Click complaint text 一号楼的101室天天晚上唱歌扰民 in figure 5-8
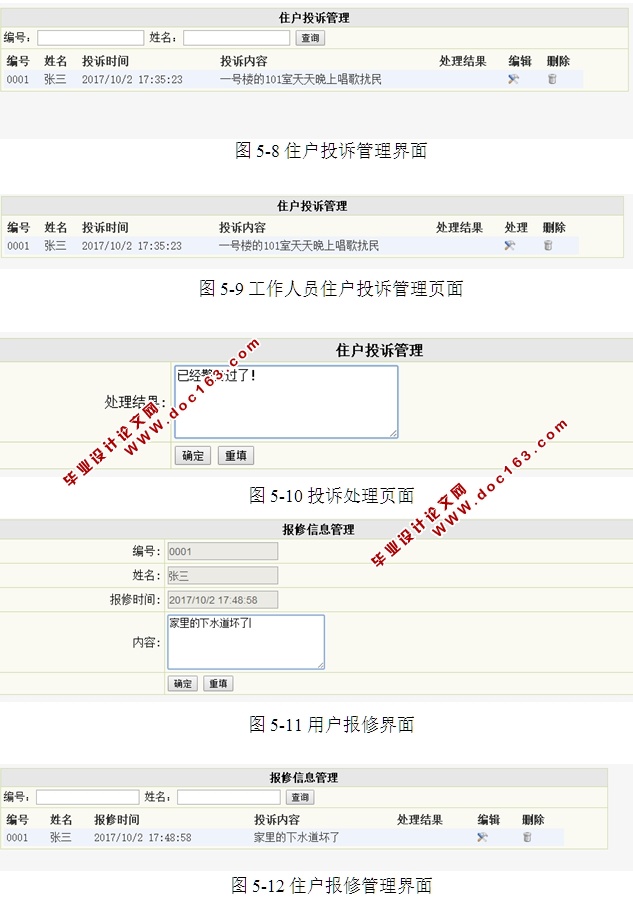This screenshot has height=912, width=633. coord(301,79)
